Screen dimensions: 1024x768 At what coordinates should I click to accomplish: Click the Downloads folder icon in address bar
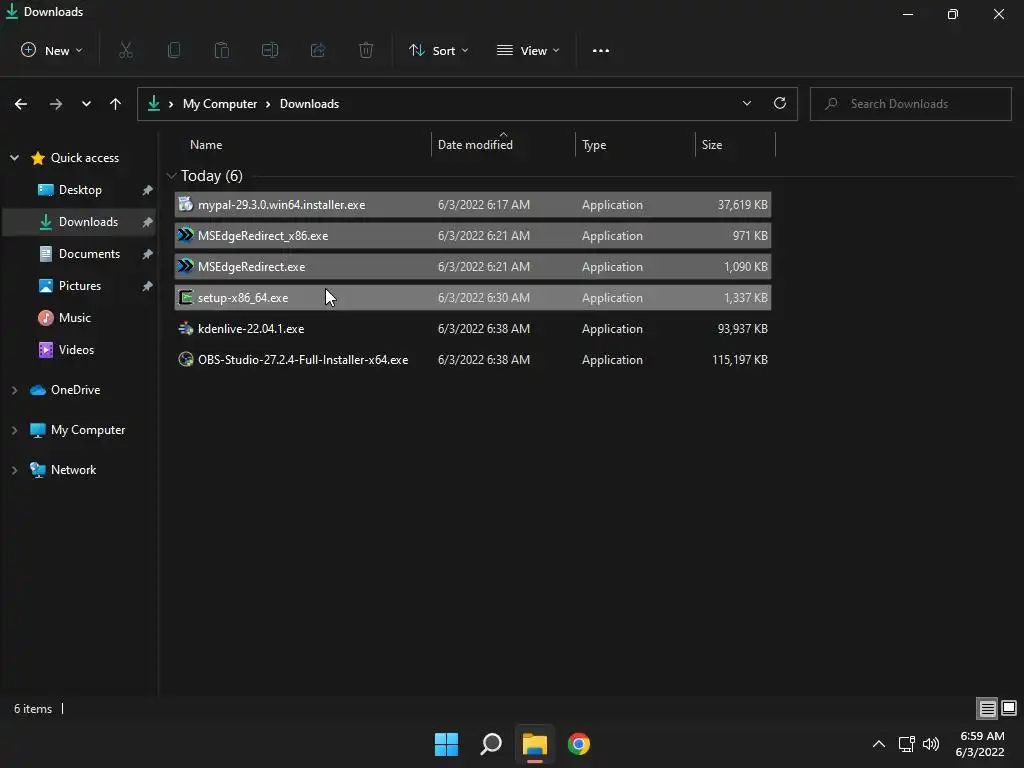click(x=153, y=103)
